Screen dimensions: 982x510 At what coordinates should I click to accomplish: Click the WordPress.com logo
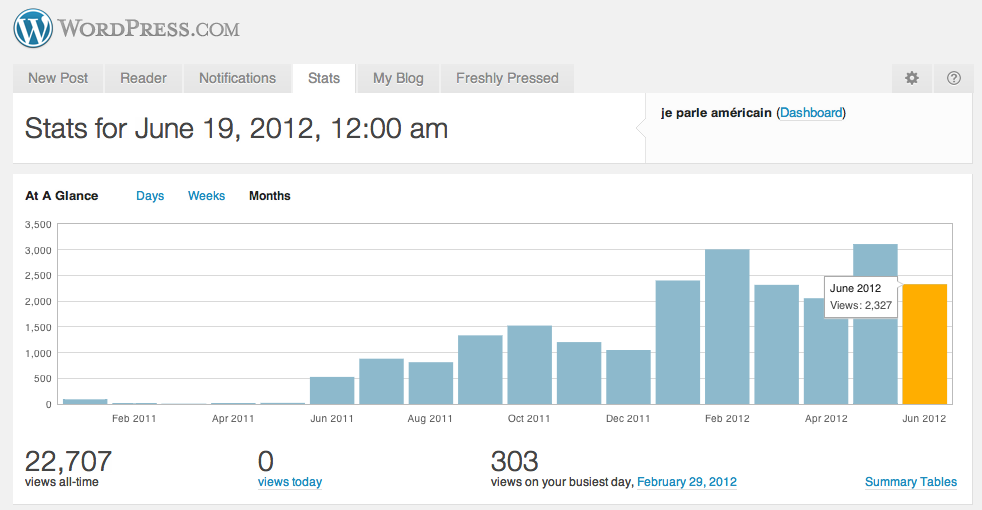[127, 28]
